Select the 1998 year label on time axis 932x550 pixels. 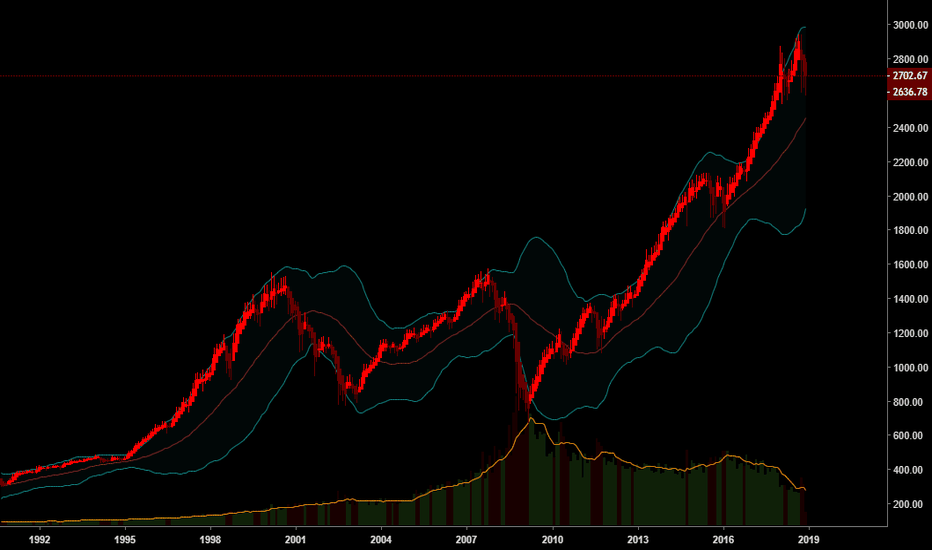point(210,540)
